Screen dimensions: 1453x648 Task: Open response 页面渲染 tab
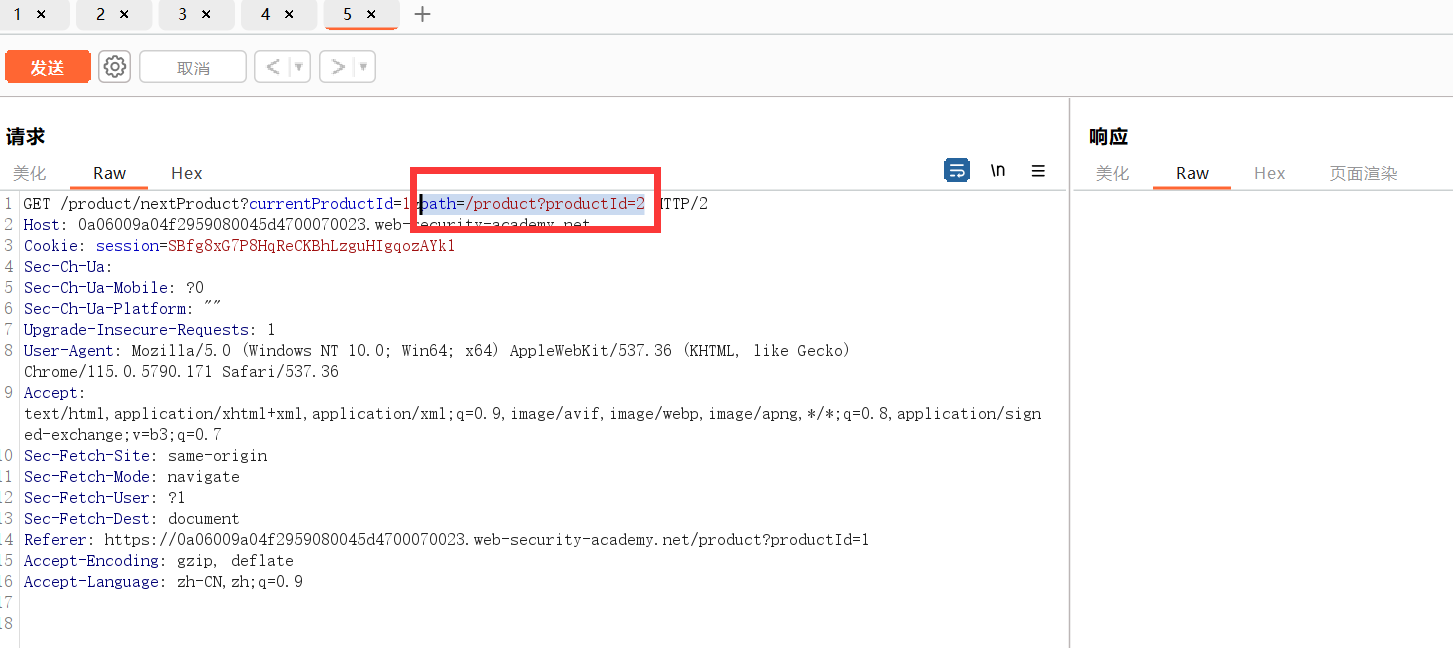point(1363,173)
